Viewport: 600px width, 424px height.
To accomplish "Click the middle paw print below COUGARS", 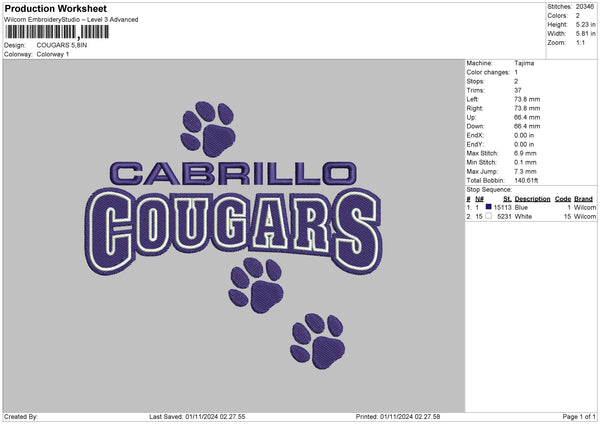I will click(x=256, y=285).
